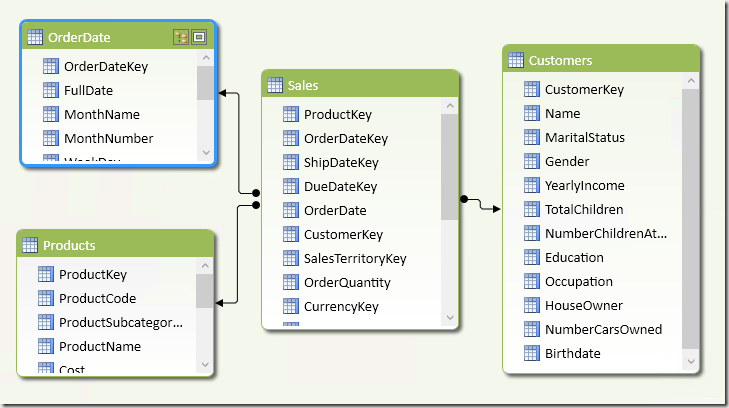Image resolution: width=729 pixels, height=408 pixels.
Task: Click the column icon beside SalesTerritoryKey
Action: [291, 258]
